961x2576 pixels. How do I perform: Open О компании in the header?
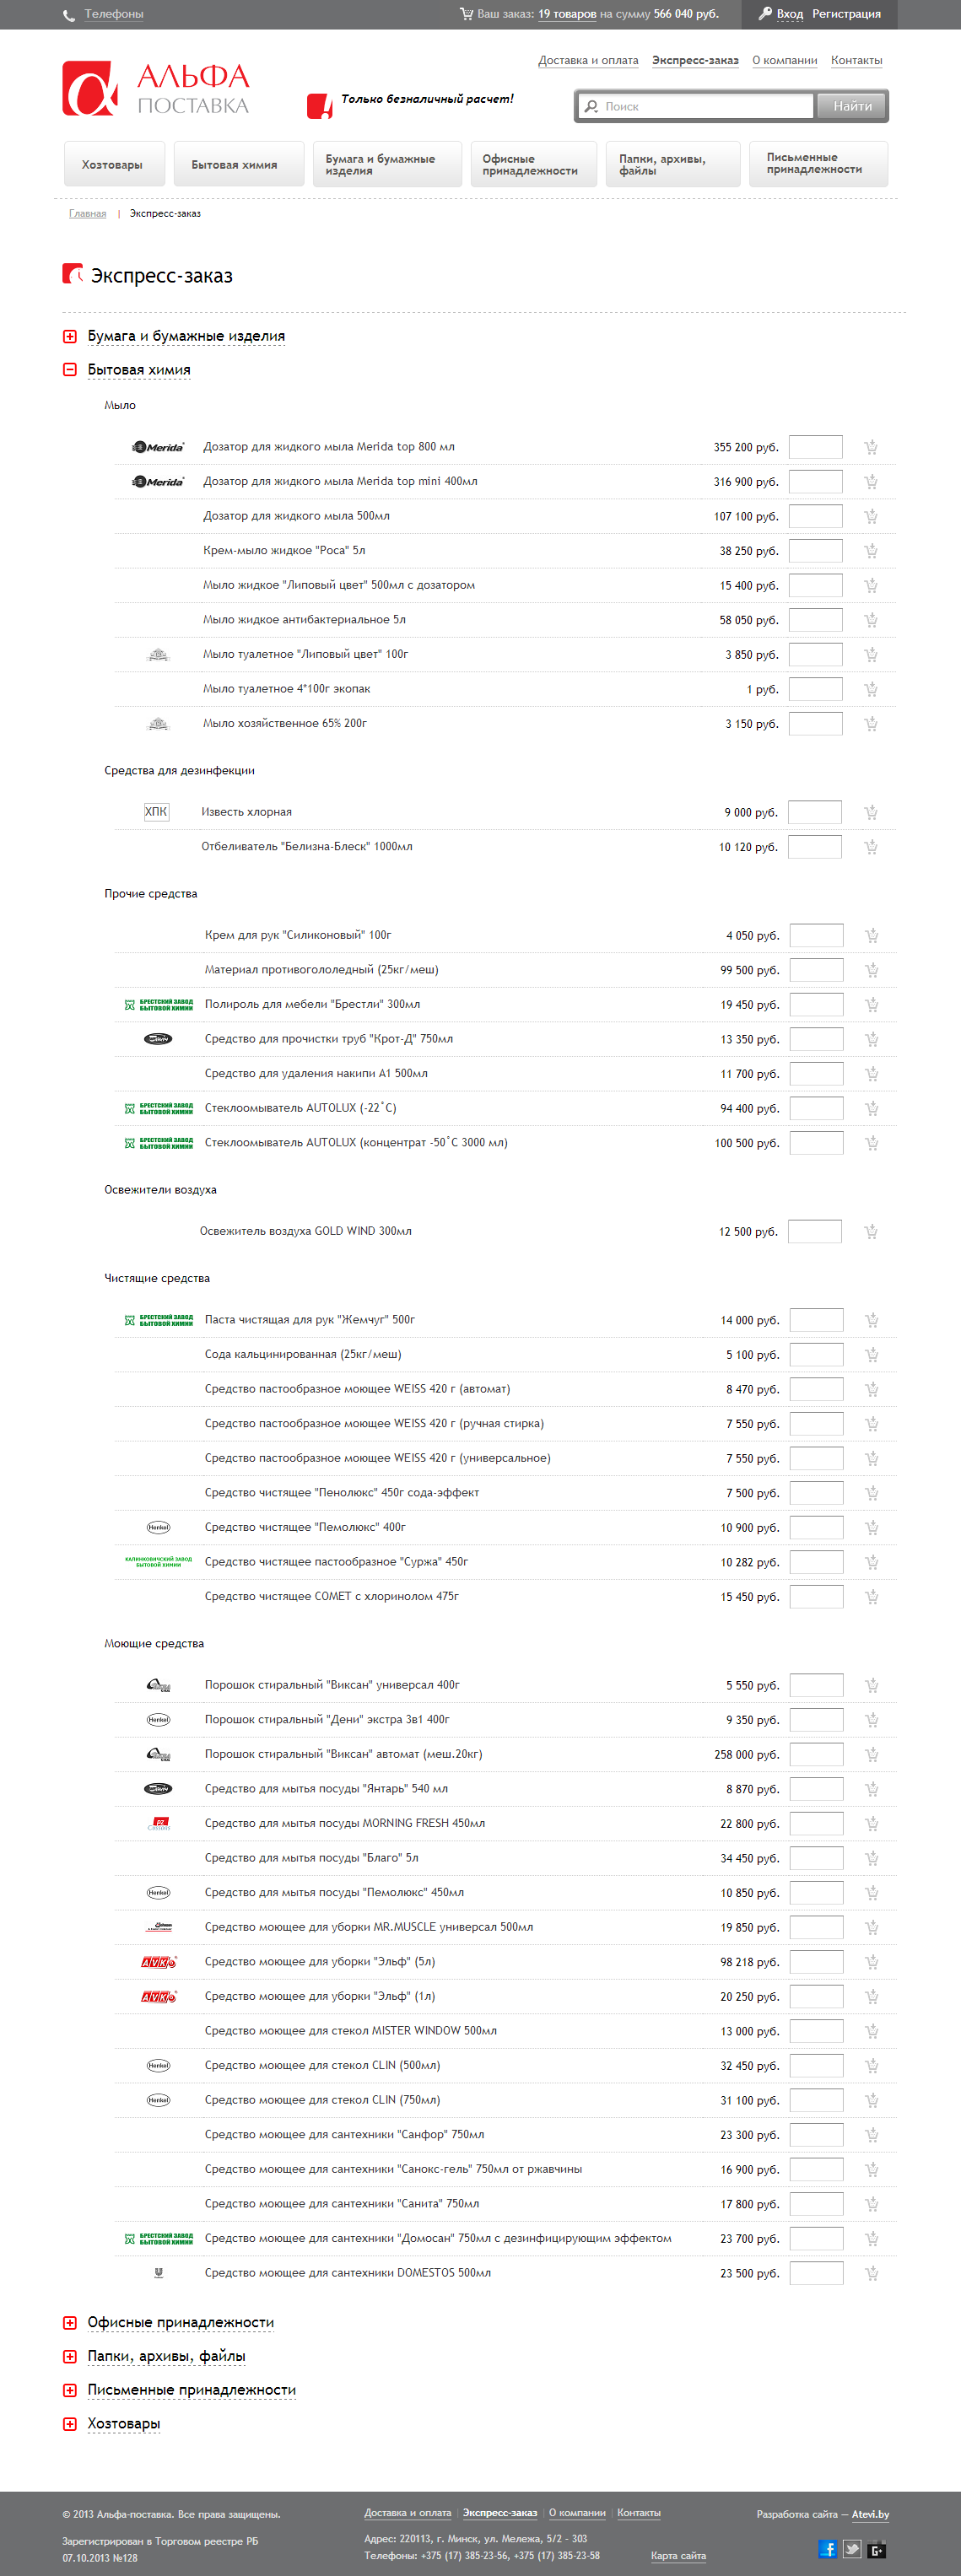785,60
